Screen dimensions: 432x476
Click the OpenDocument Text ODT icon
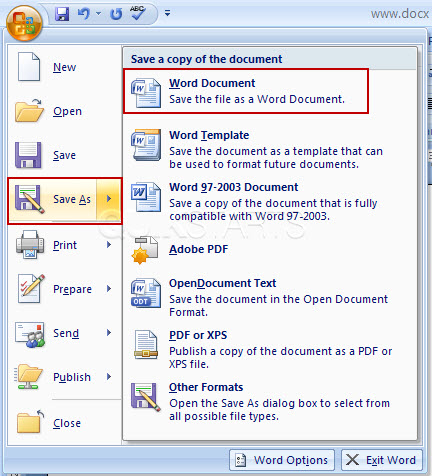coord(146,293)
